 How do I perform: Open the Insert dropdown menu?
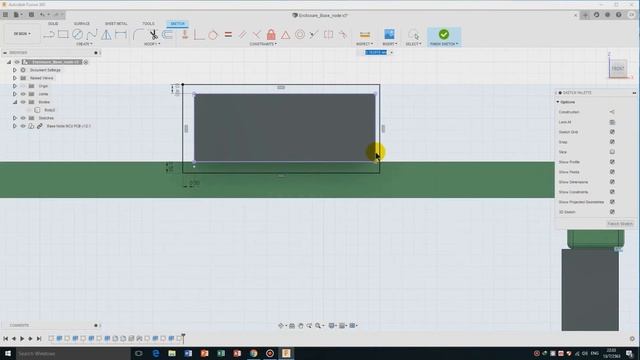coord(389,44)
